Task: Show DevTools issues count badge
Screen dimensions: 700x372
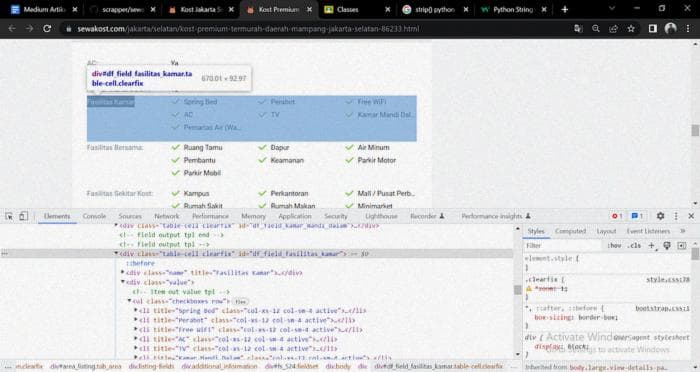Action: 637,216
